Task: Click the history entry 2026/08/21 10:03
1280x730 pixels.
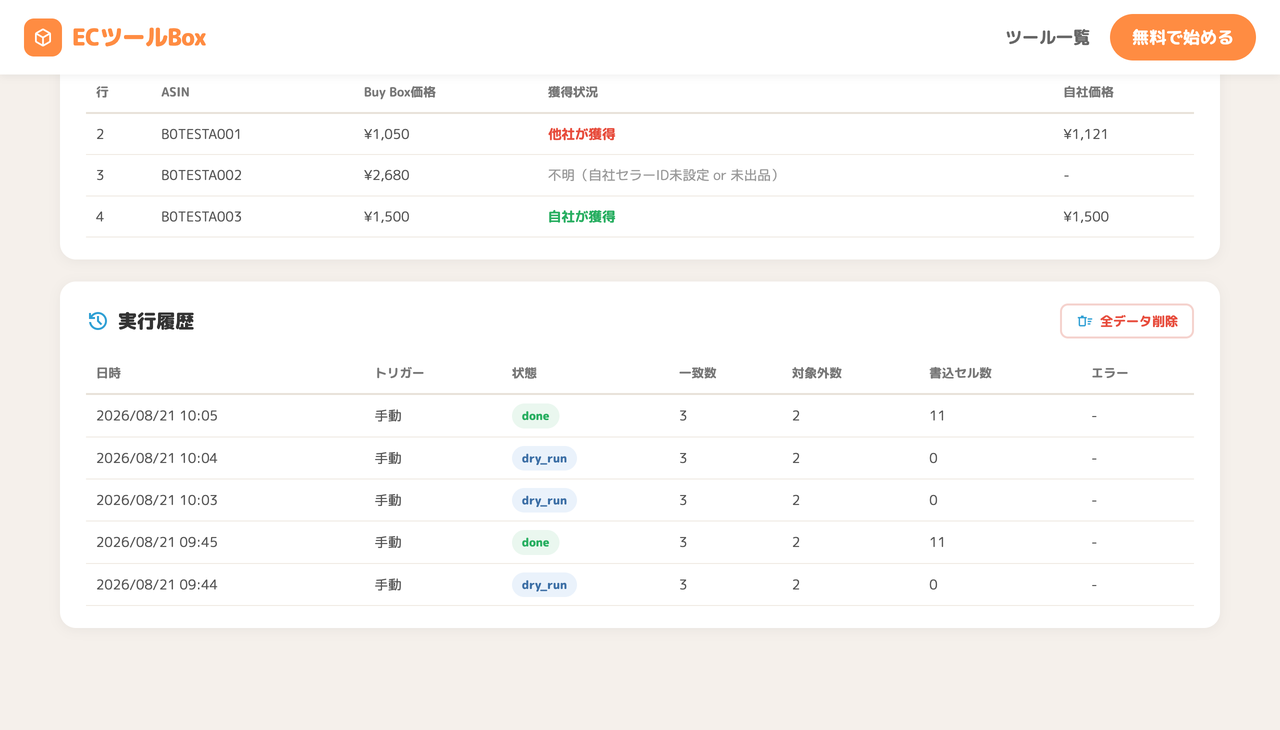Action: (157, 500)
